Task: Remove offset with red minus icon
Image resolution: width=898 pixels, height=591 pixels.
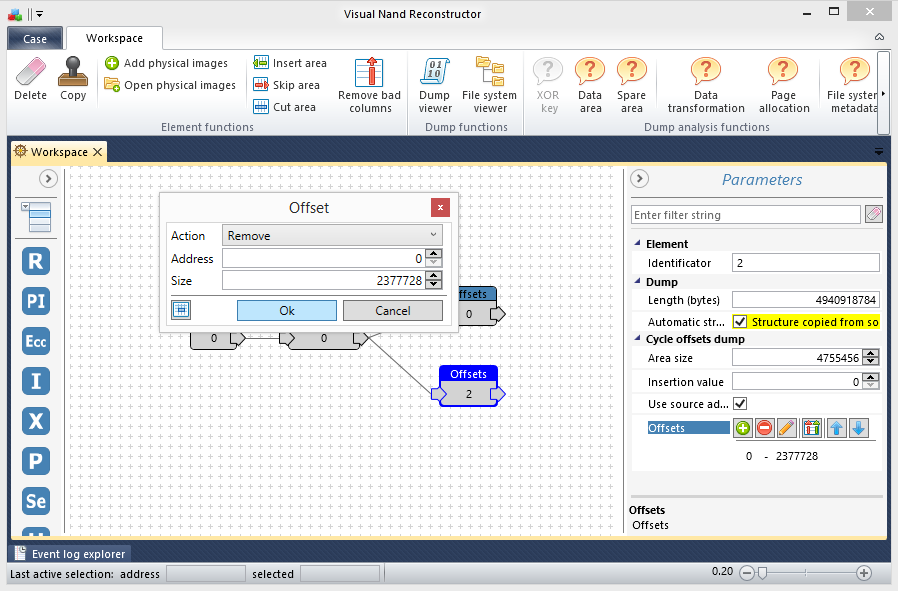Action: point(764,428)
